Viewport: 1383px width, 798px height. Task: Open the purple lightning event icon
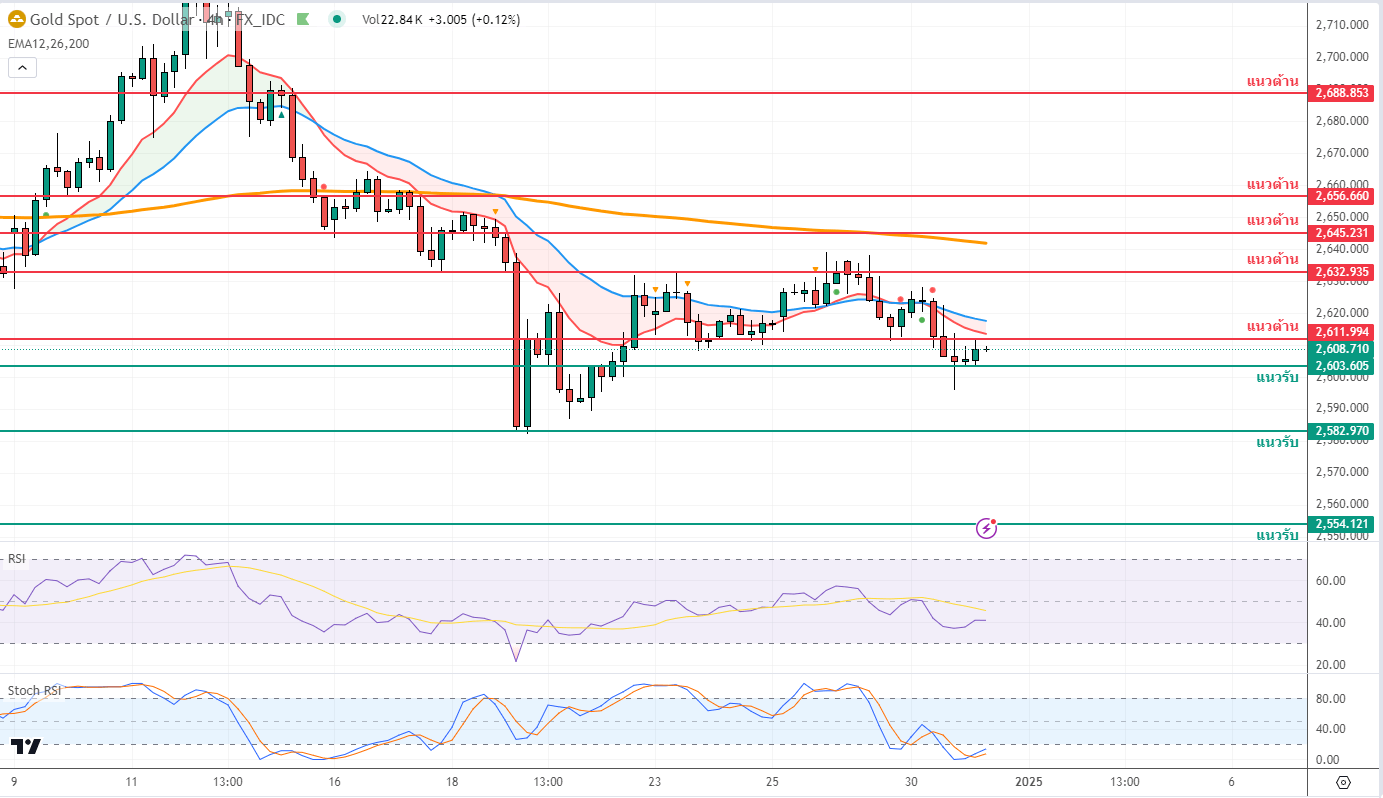click(986, 528)
